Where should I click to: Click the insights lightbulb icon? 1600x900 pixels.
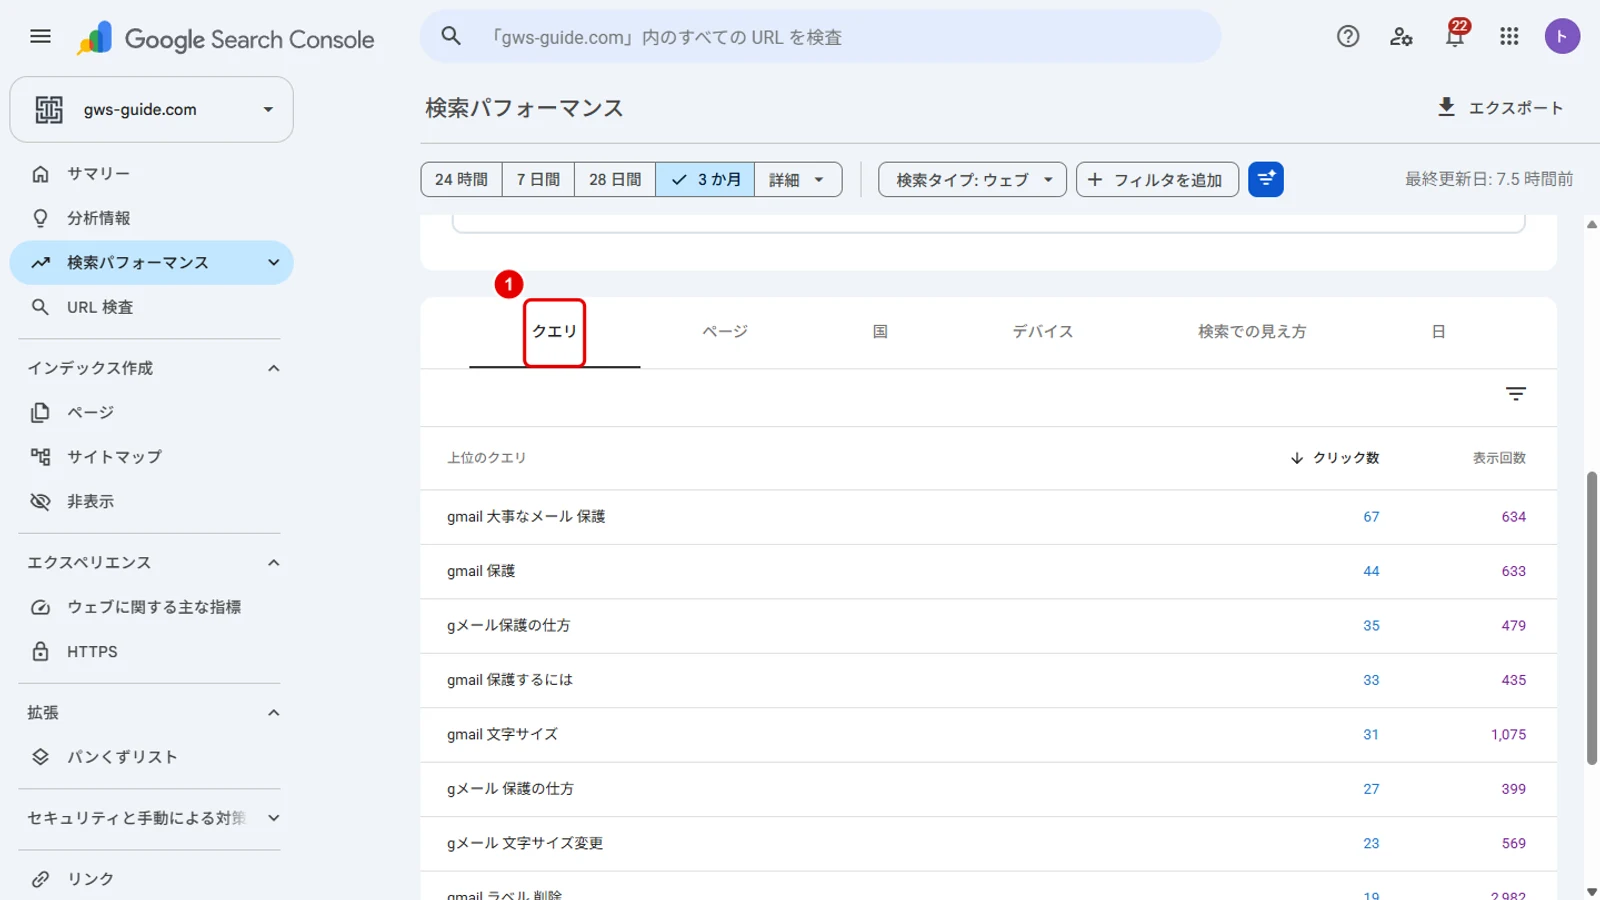tap(40, 218)
